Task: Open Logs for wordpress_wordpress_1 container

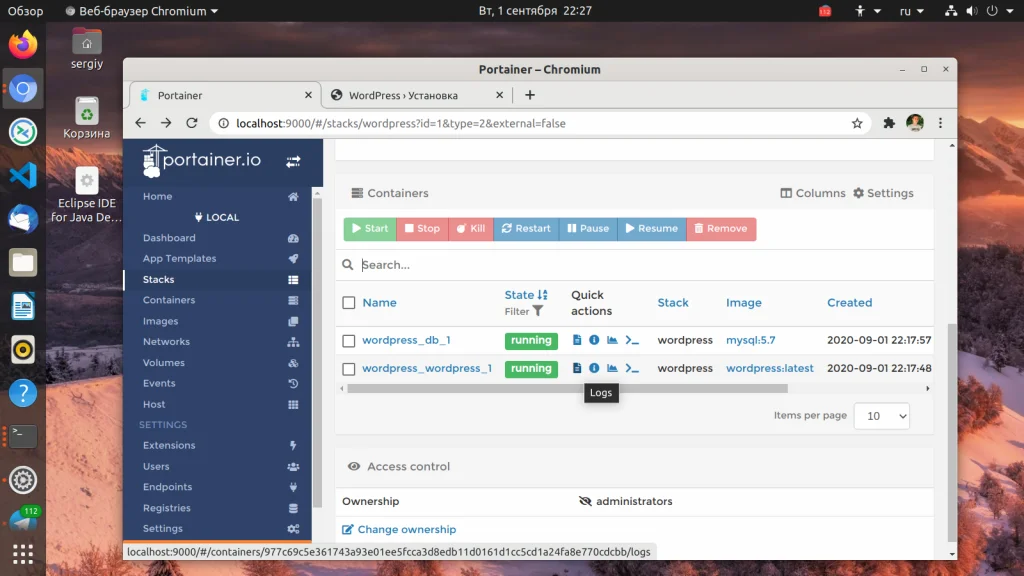Action: (x=577, y=368)
